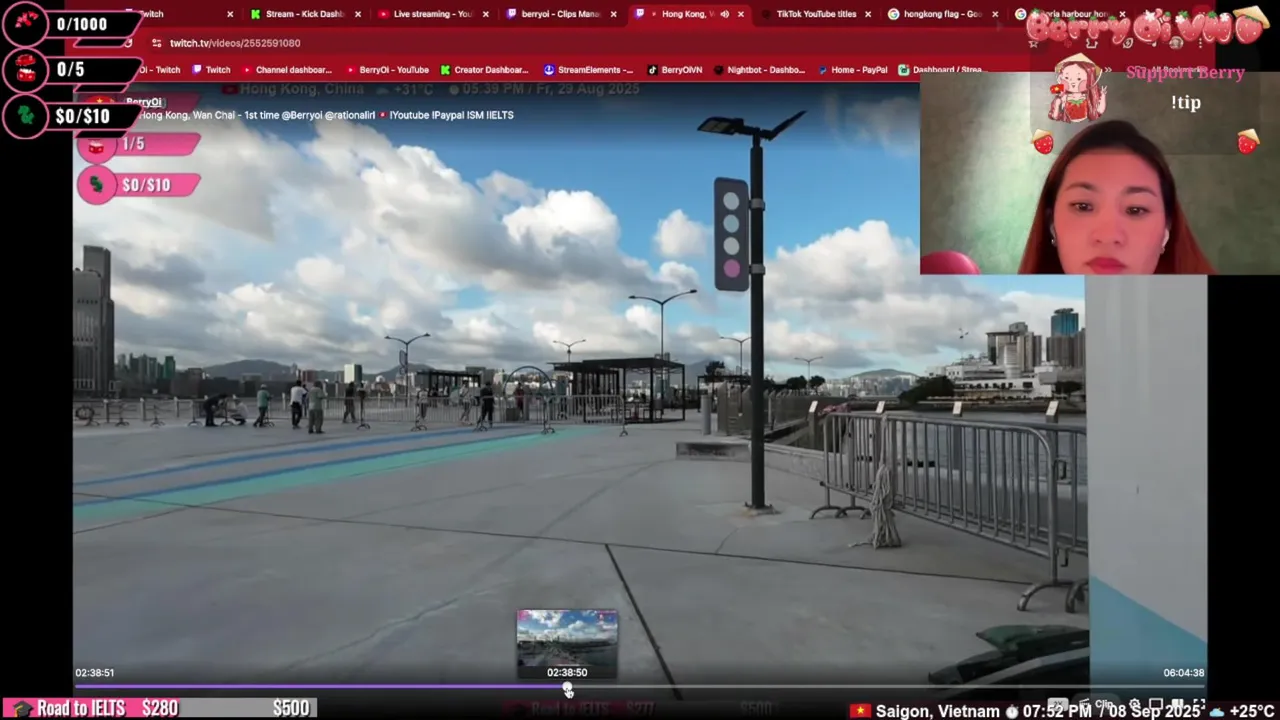Close the hongkong flag Google tab

995,14
